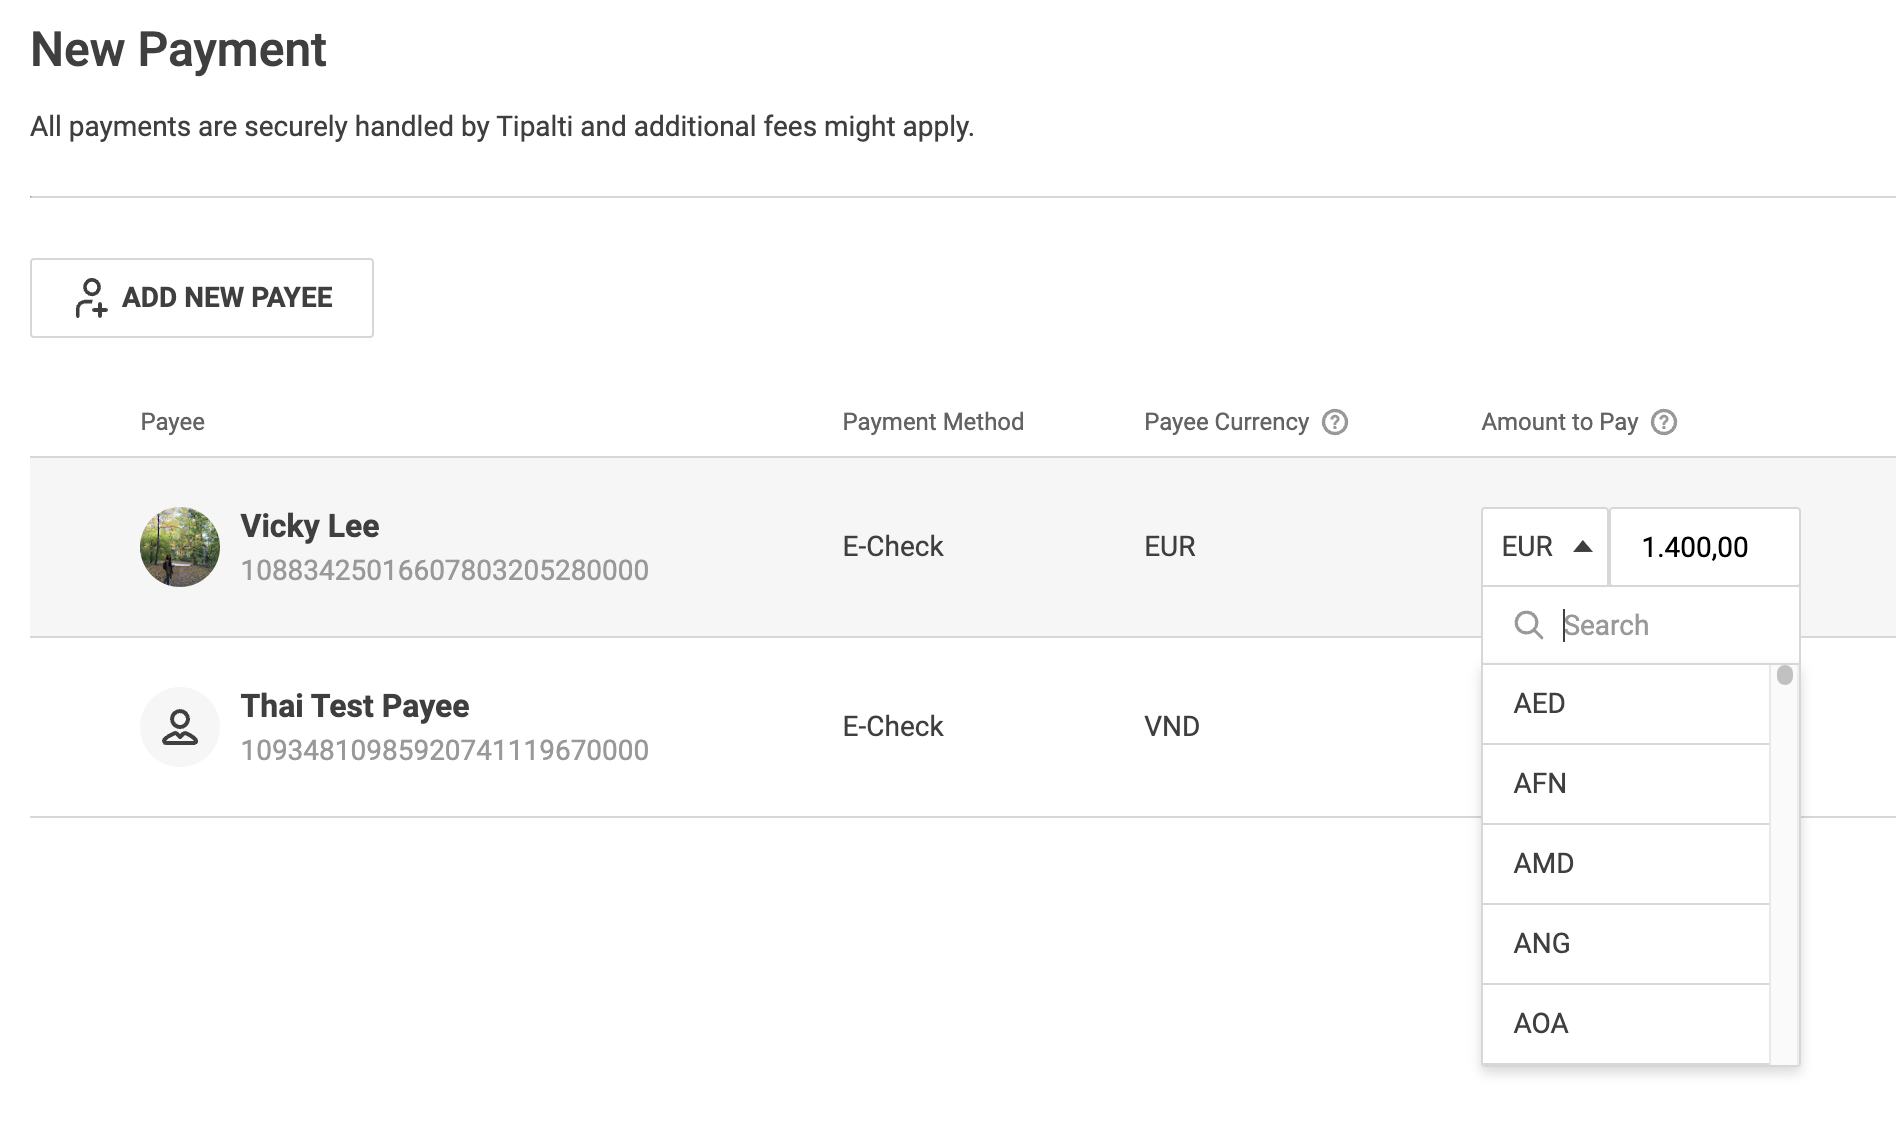Viewport: 1896px width, 1144px height.
Task: Click the add-person icon in Add New Payee
Action: point(91,298)
